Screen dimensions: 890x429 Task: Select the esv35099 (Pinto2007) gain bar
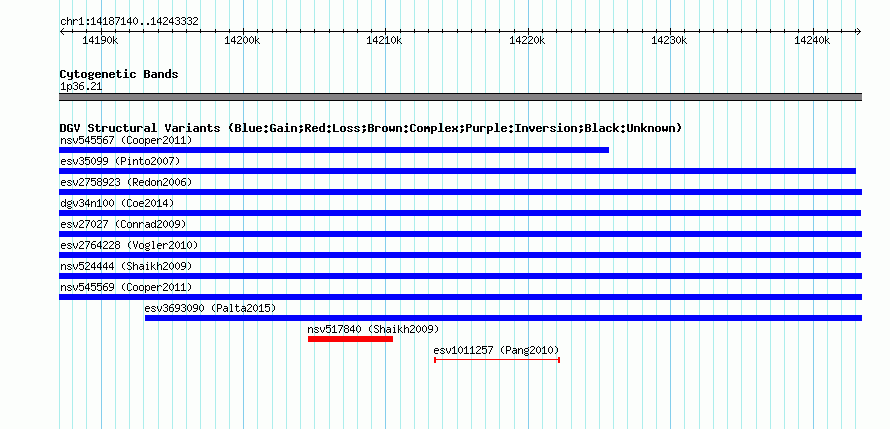point(457,171)
